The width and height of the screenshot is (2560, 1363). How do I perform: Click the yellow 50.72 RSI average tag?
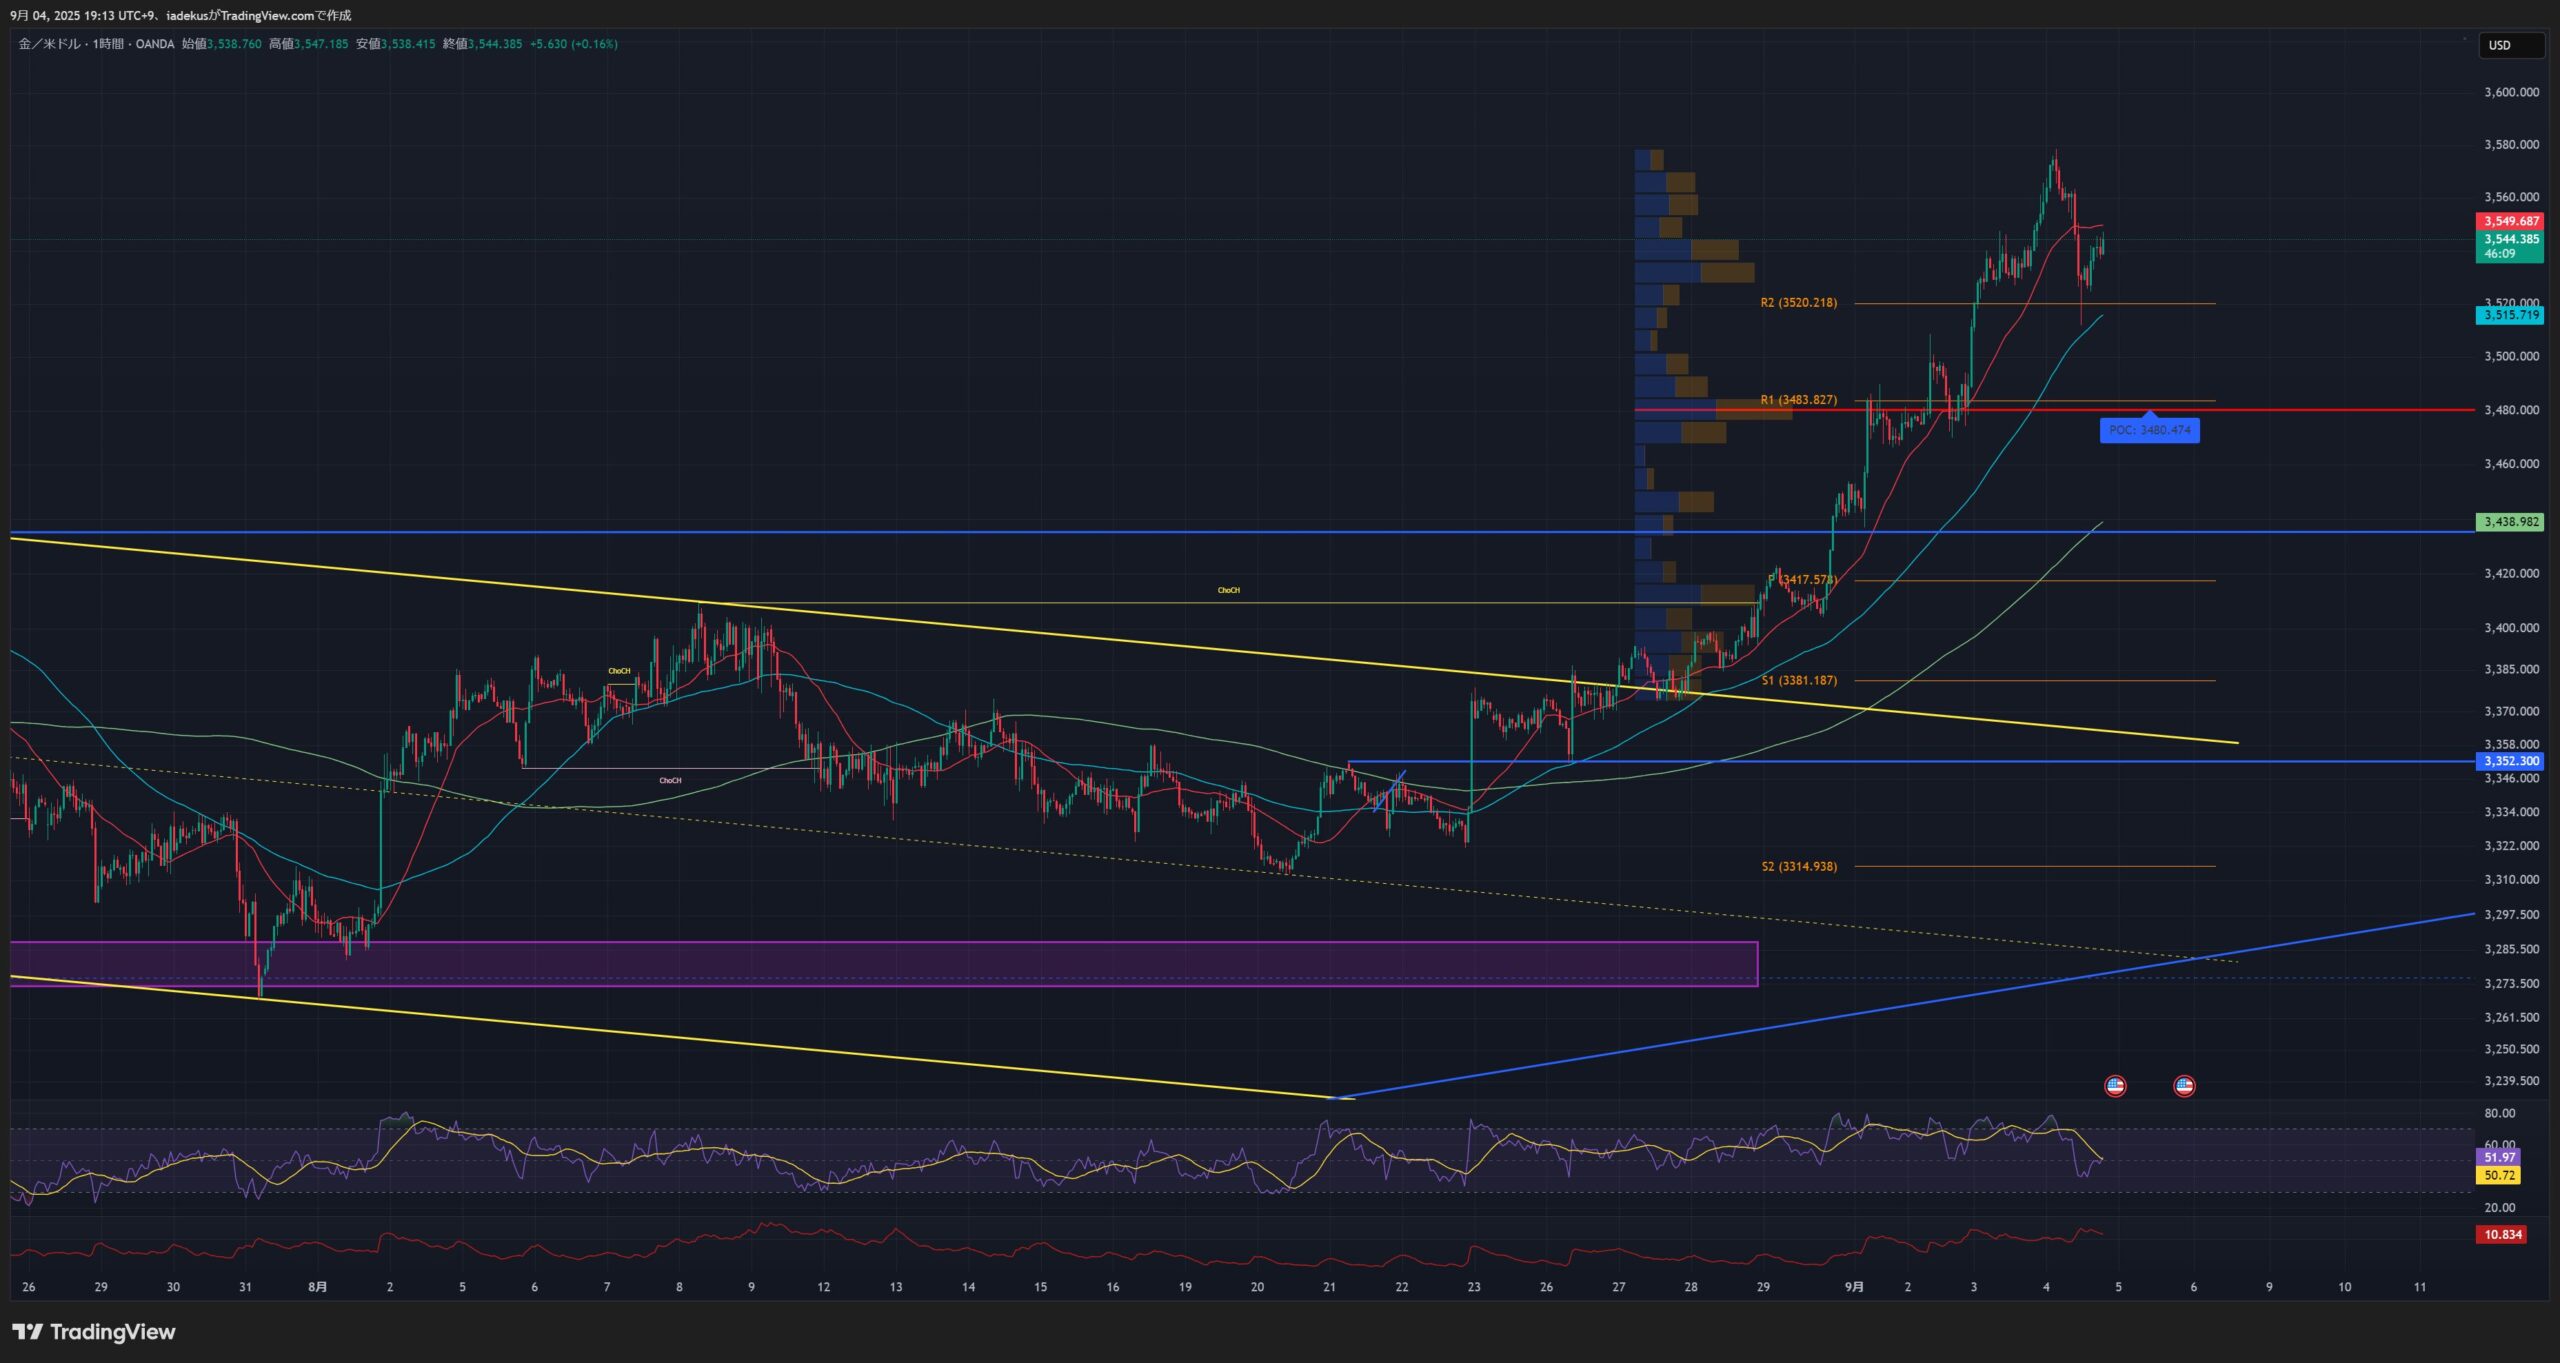tap(2497, 1176)
